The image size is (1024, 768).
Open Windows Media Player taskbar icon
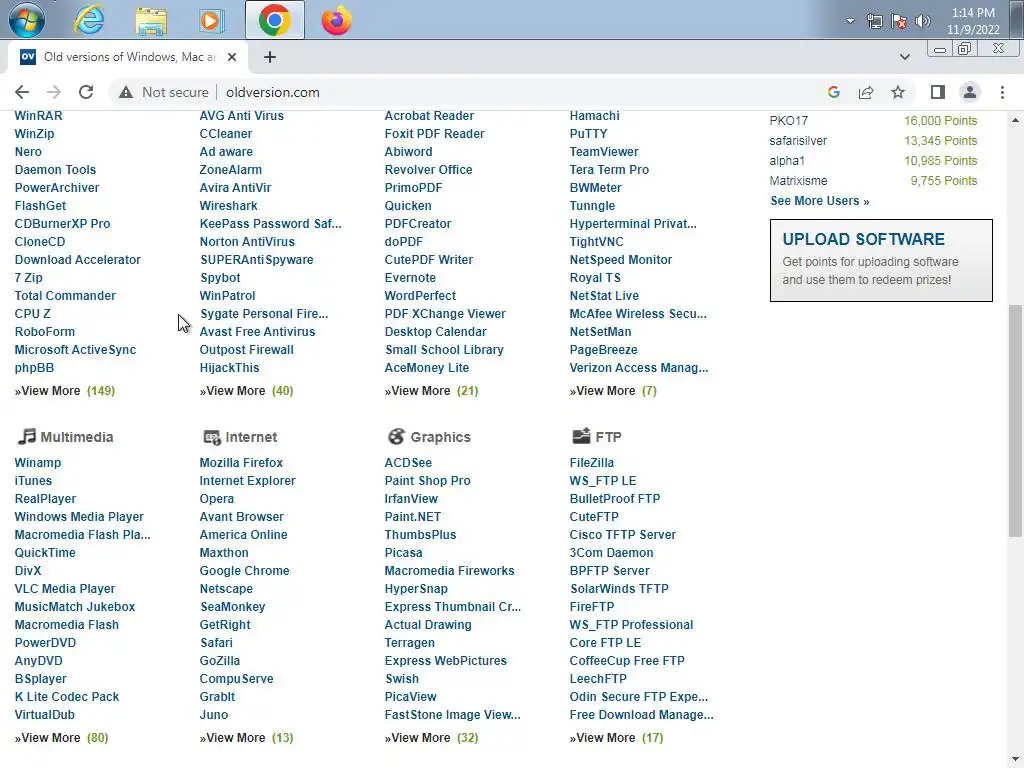(211, 21)
